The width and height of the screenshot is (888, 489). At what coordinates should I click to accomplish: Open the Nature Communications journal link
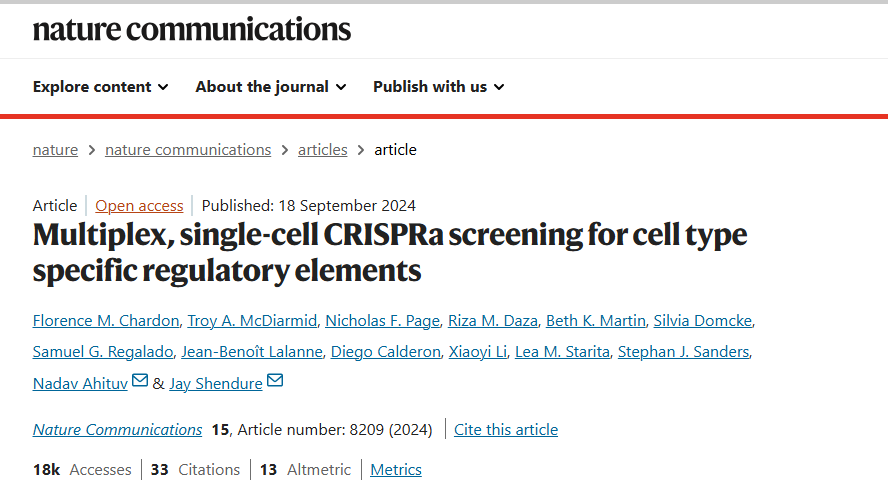point(117,430)
